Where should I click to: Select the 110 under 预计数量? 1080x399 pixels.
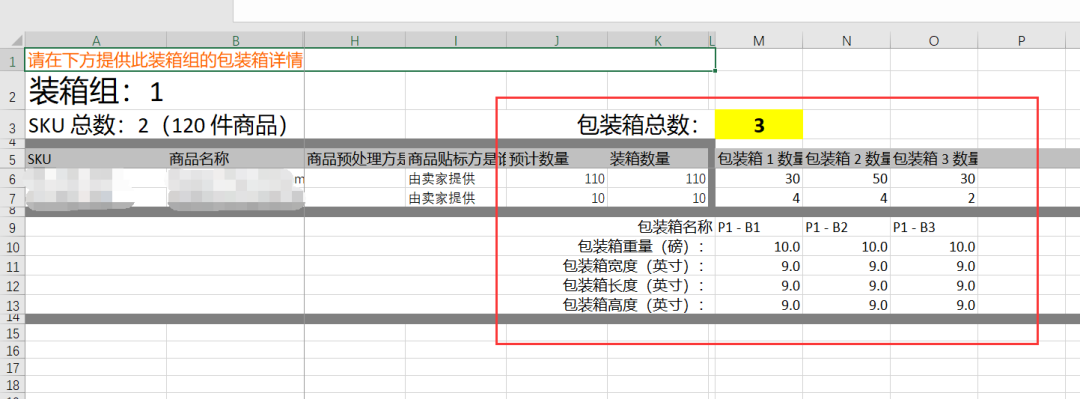click(593, 180)
